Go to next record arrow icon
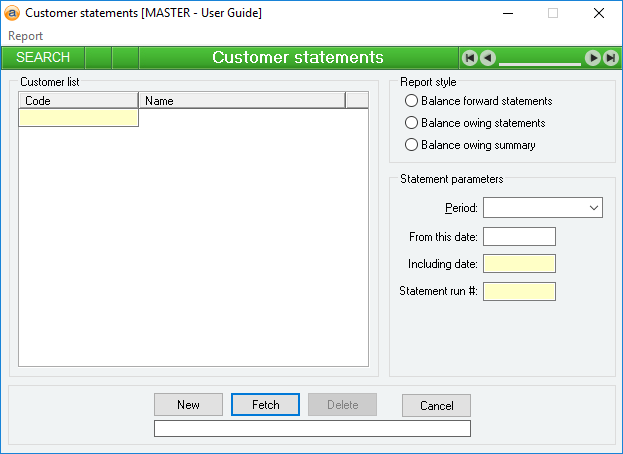623x454 pixels. [x=593, y=58]
